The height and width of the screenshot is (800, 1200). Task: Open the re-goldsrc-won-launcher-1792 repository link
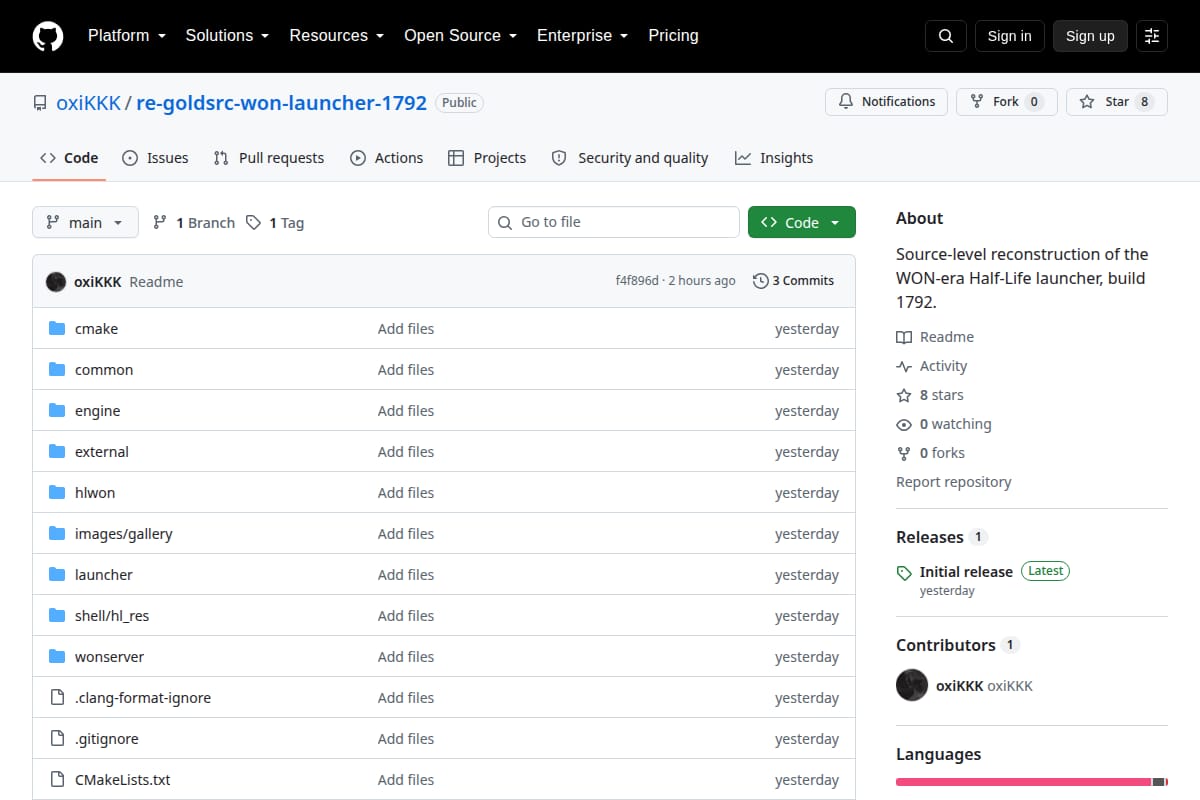(281, 103)
